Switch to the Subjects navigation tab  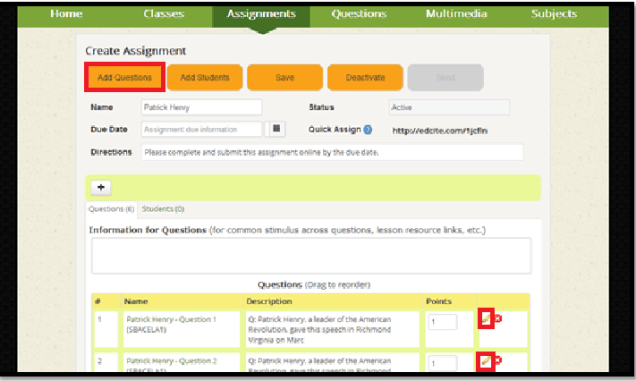(554, 14)
